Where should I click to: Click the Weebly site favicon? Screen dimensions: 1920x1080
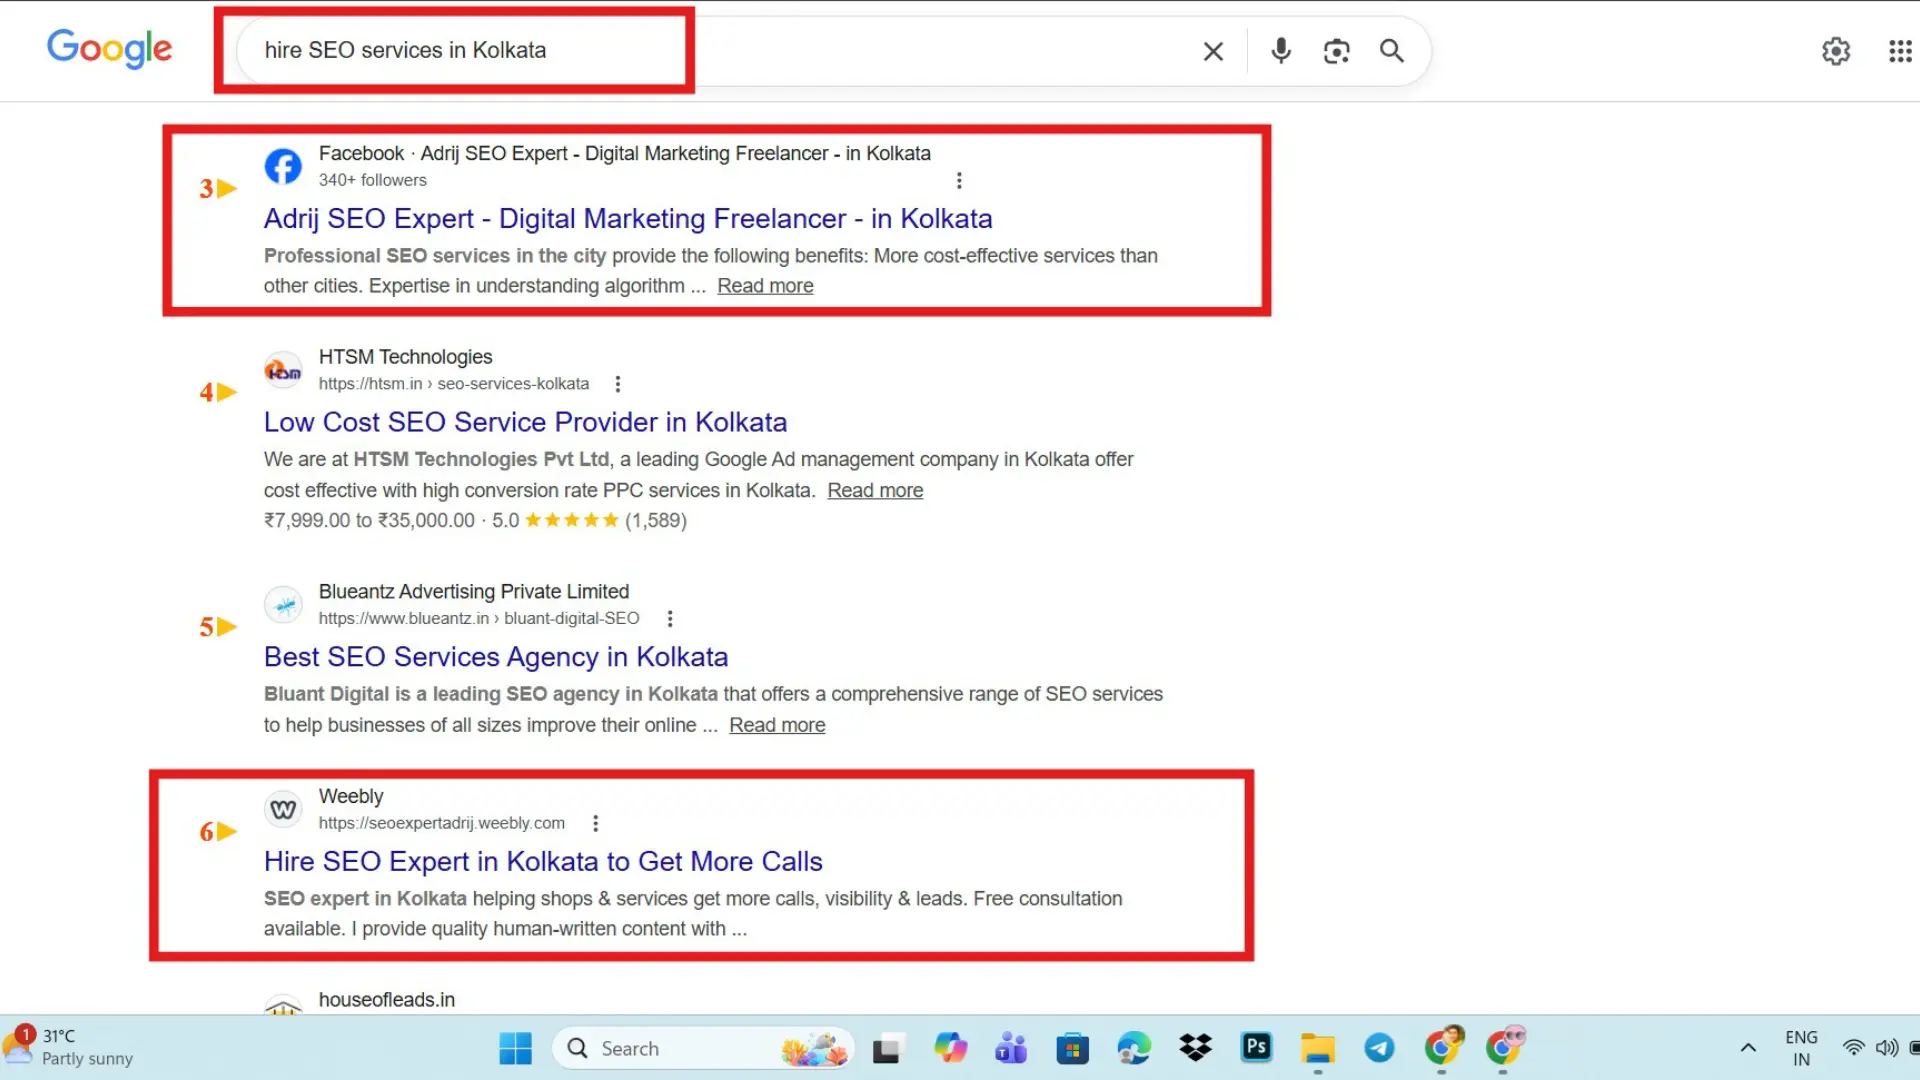point(283,809)
